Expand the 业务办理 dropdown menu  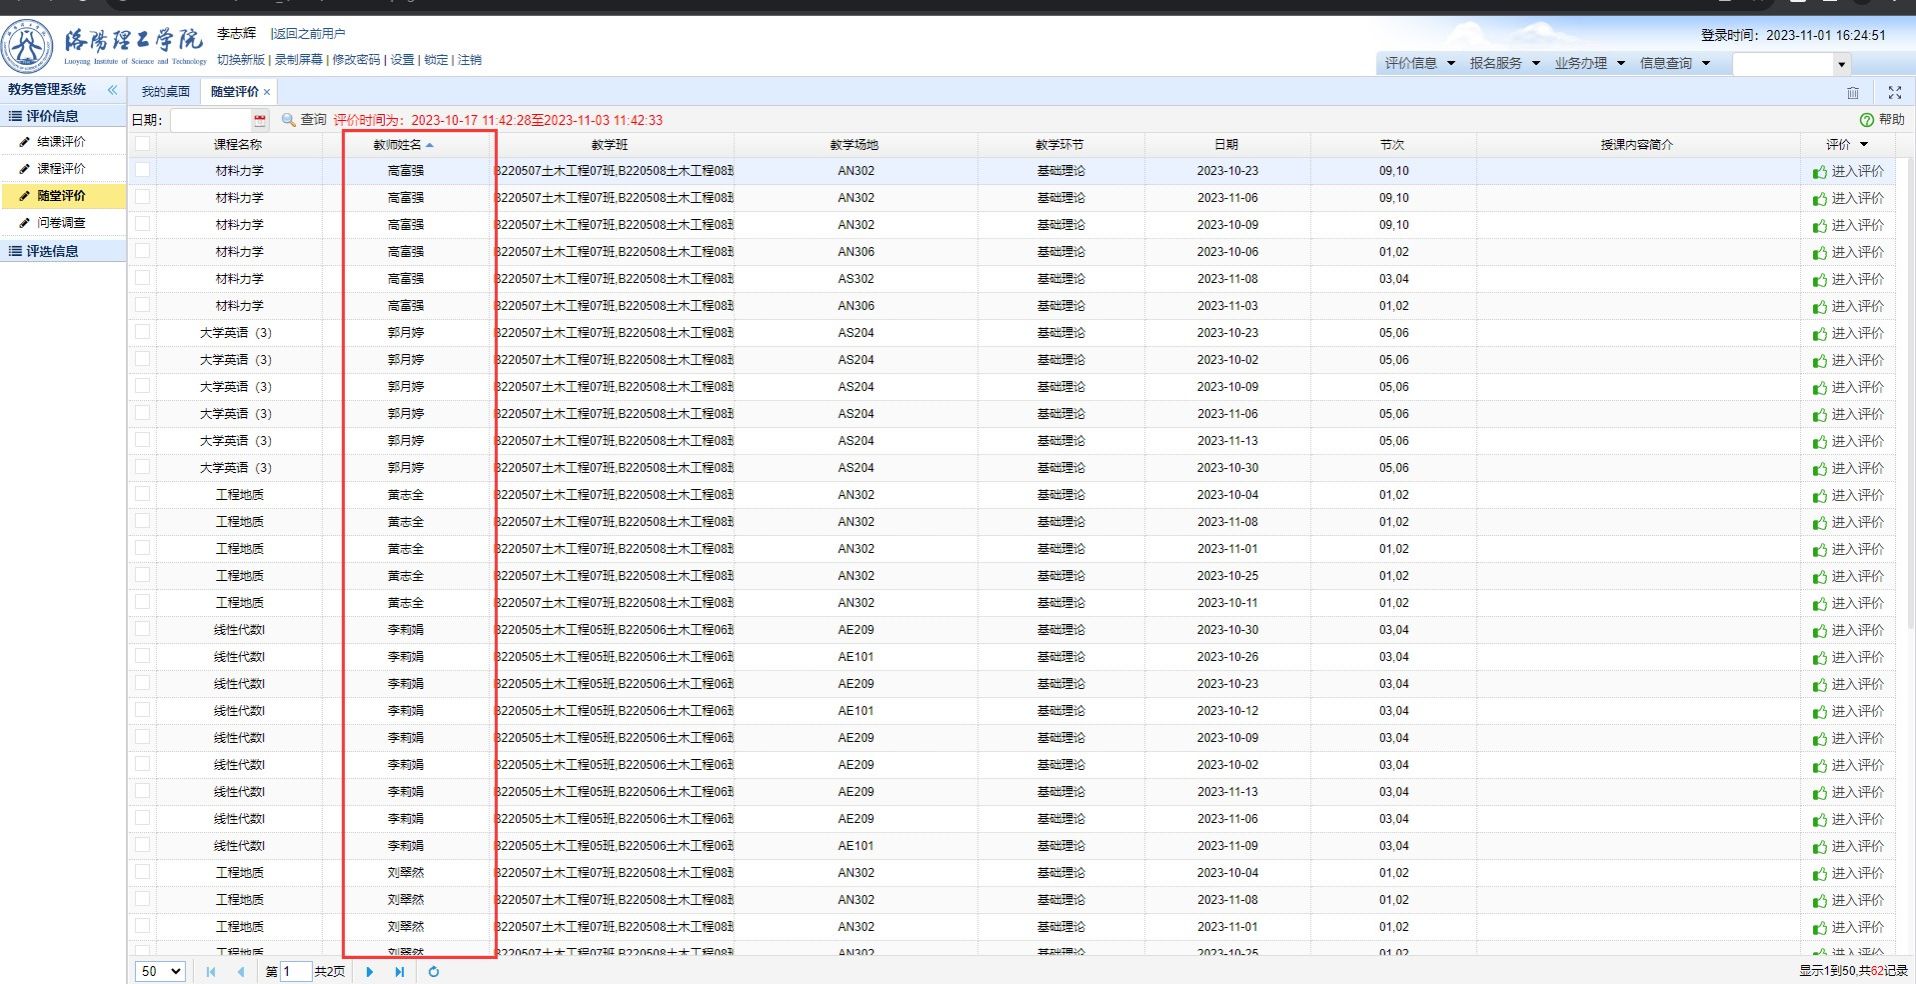pyautogui.click(x=1589, y=63)
